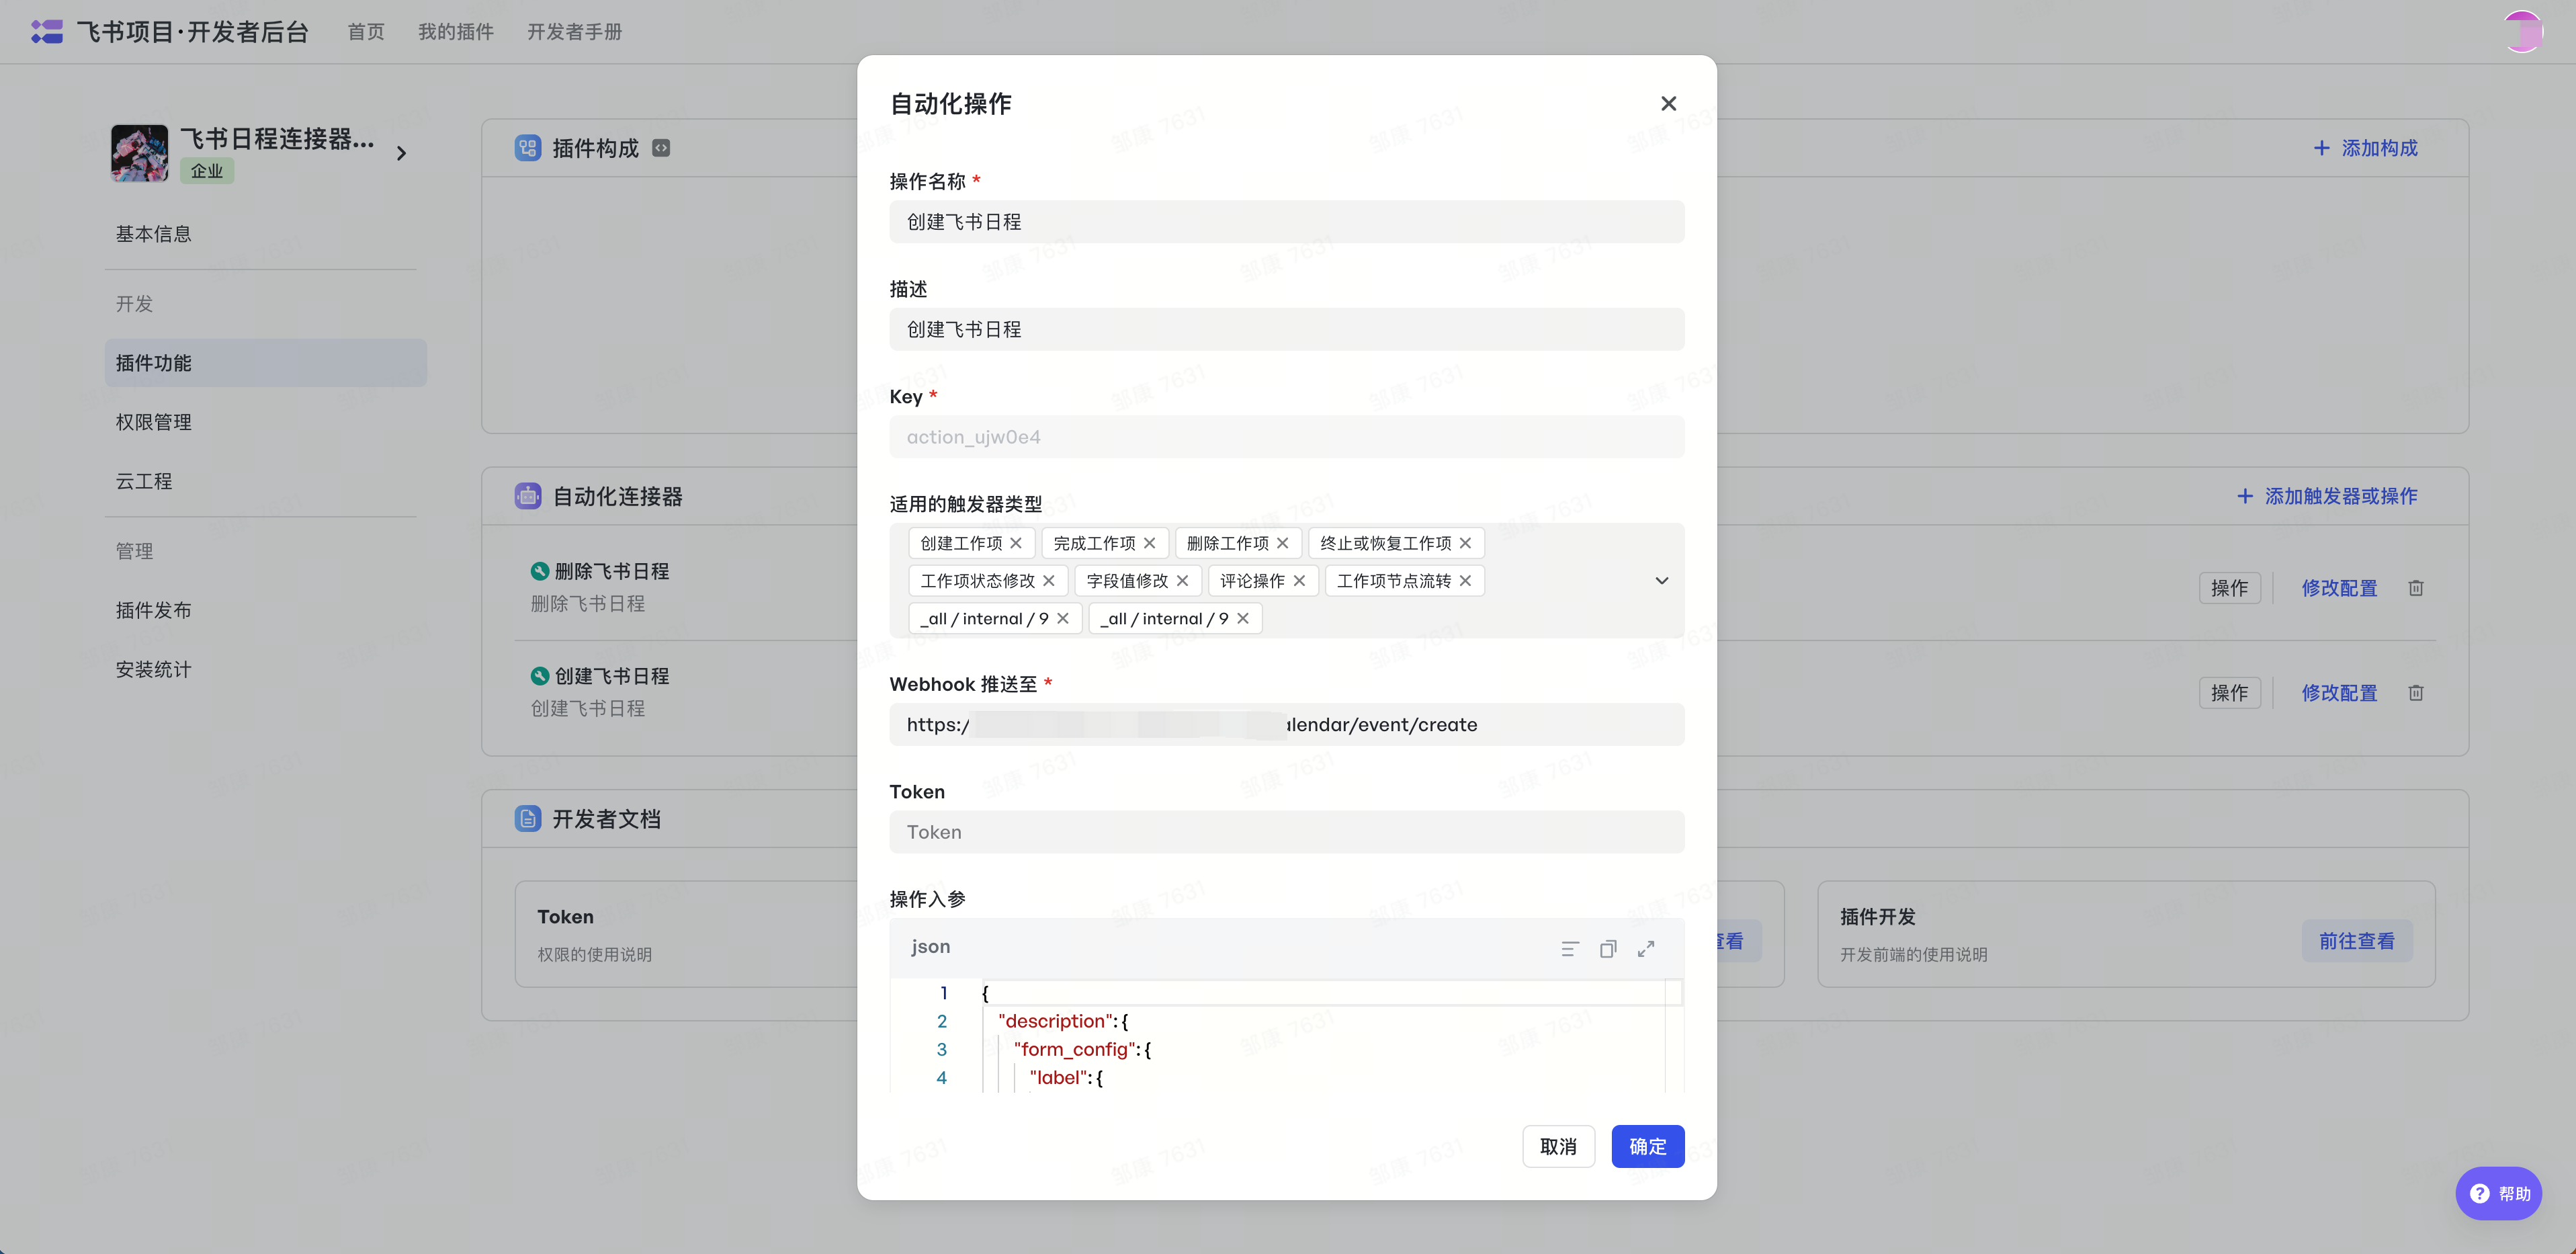The image size is (2576, 1254).
Task: Expand the 飞书日程连接器 plugin switcher chevron
Action: (x=401, y=153)
